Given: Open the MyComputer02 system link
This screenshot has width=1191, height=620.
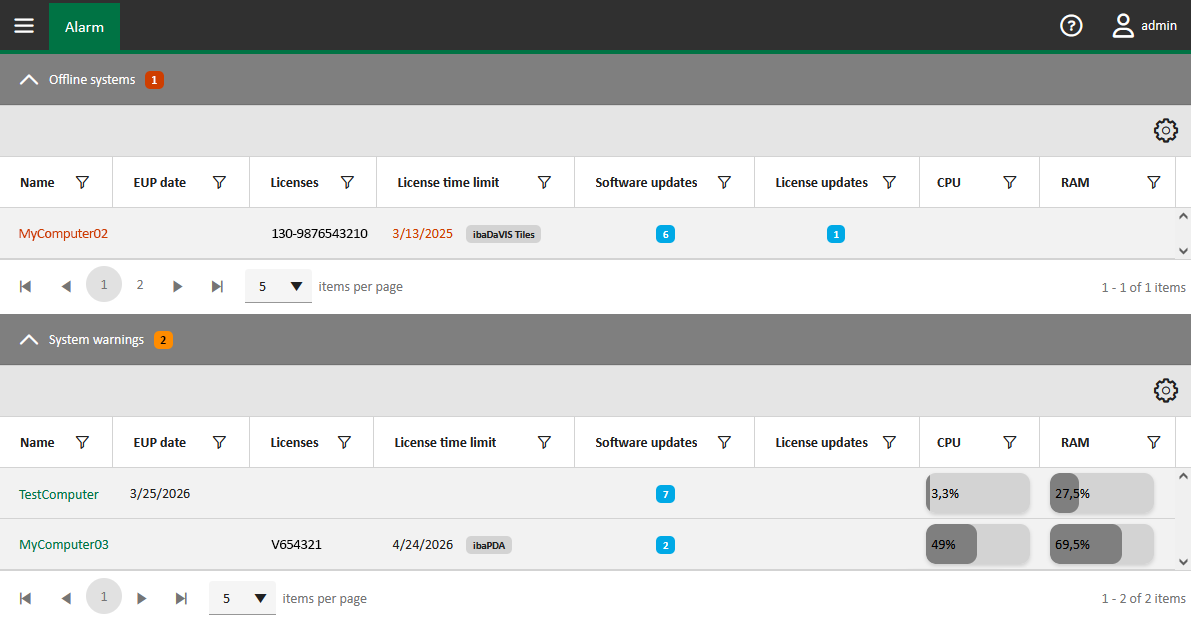Looking at the screenshot, I should coord(63,233).
